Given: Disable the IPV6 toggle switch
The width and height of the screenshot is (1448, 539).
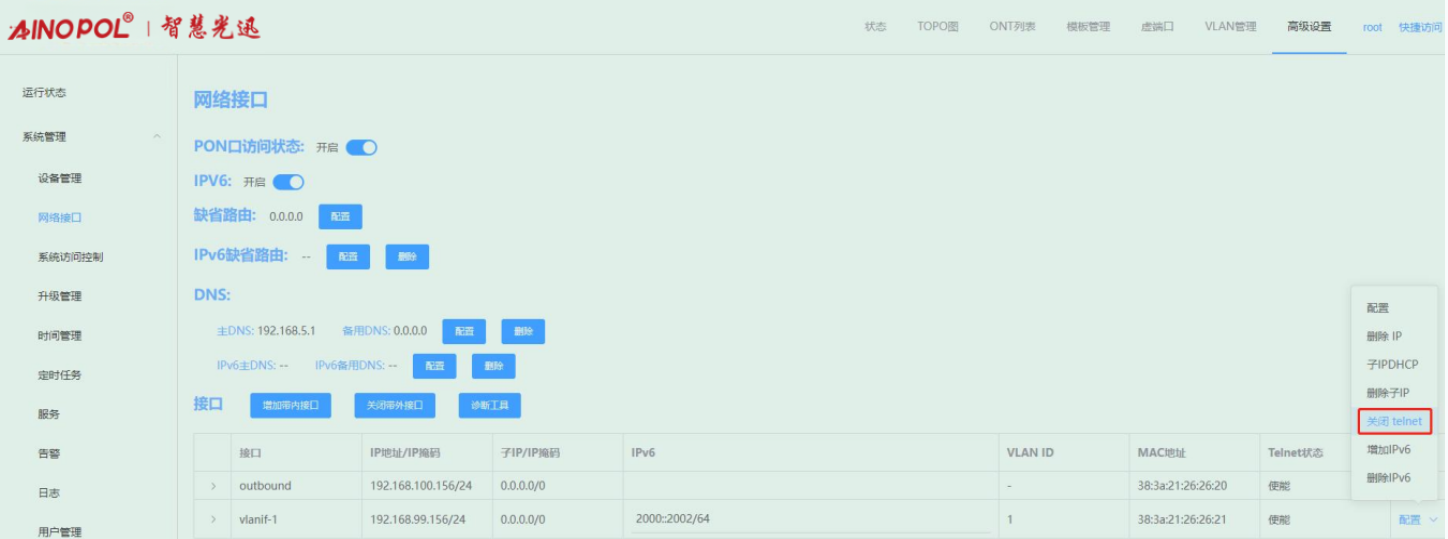Looking at the screenshot, I should 288,182.
